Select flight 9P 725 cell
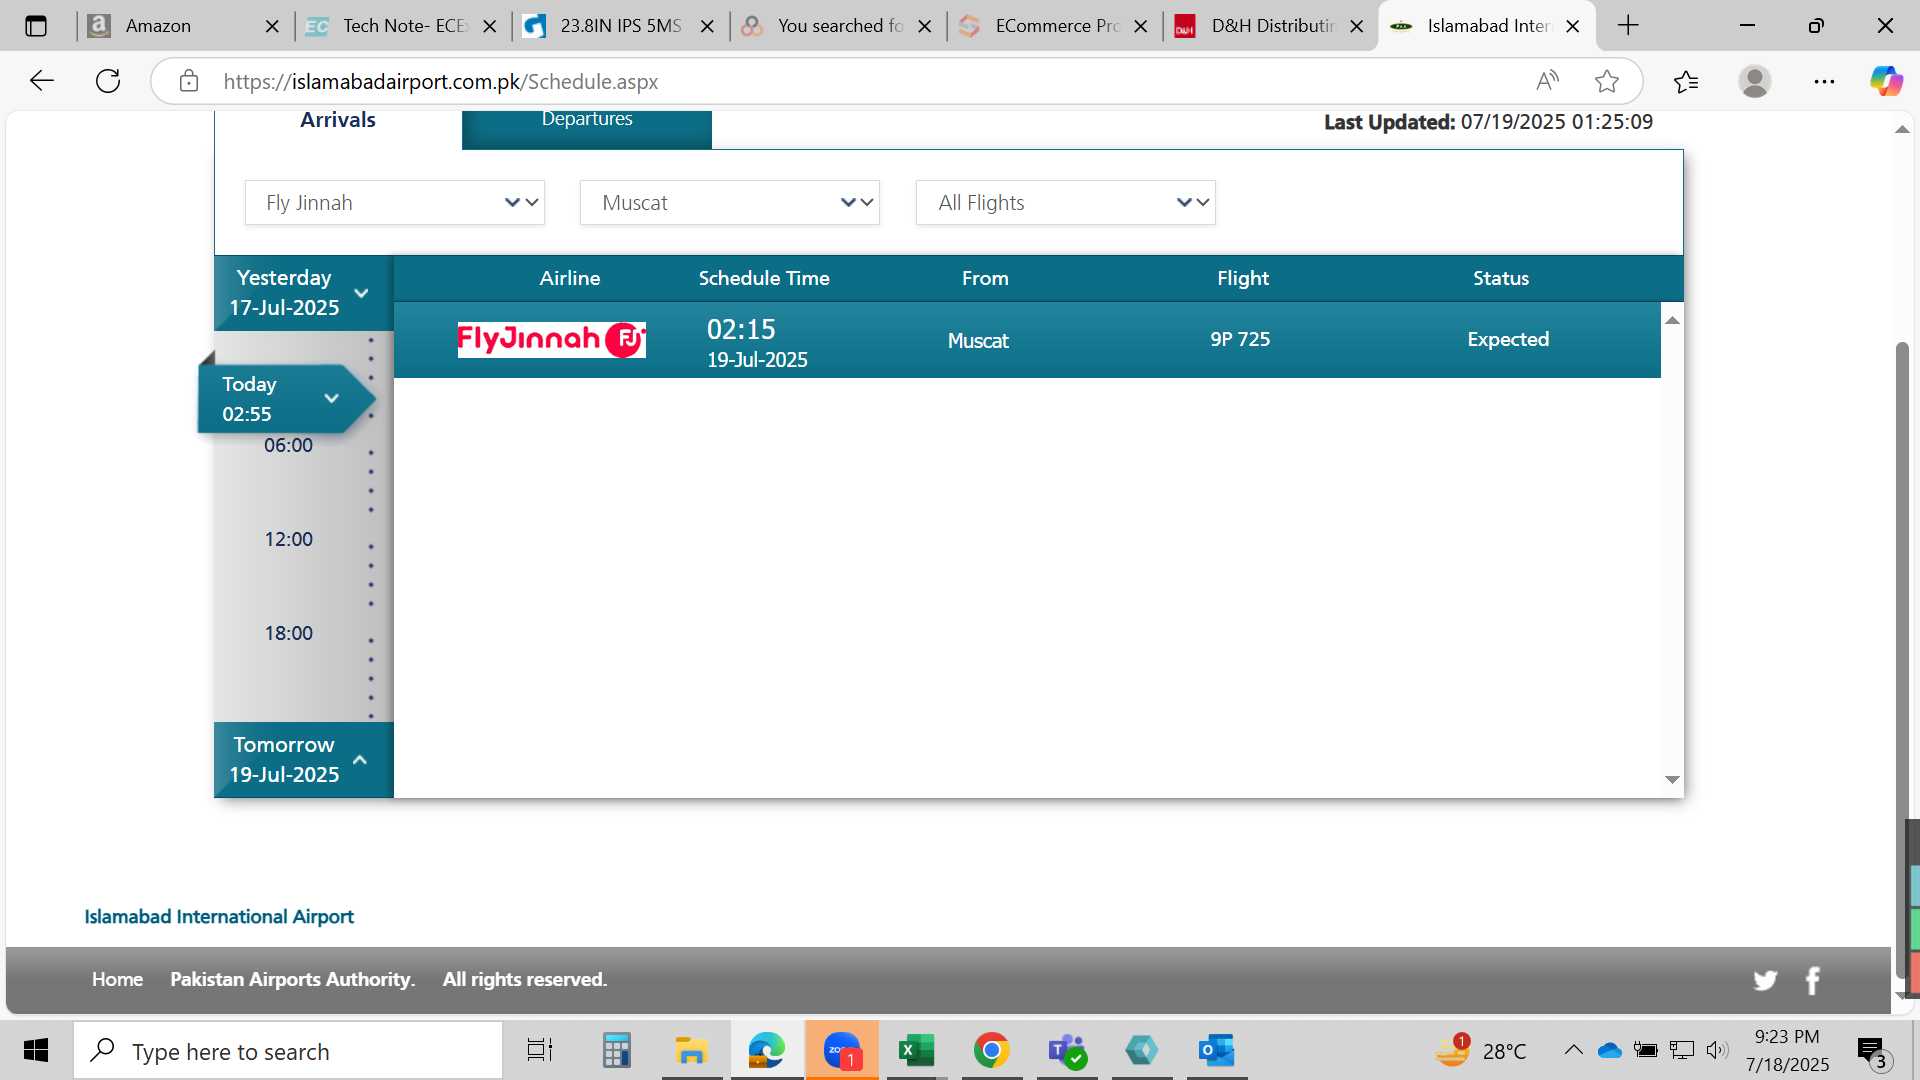The height and width of the screenshot is (1080, 1920). 1240,340
